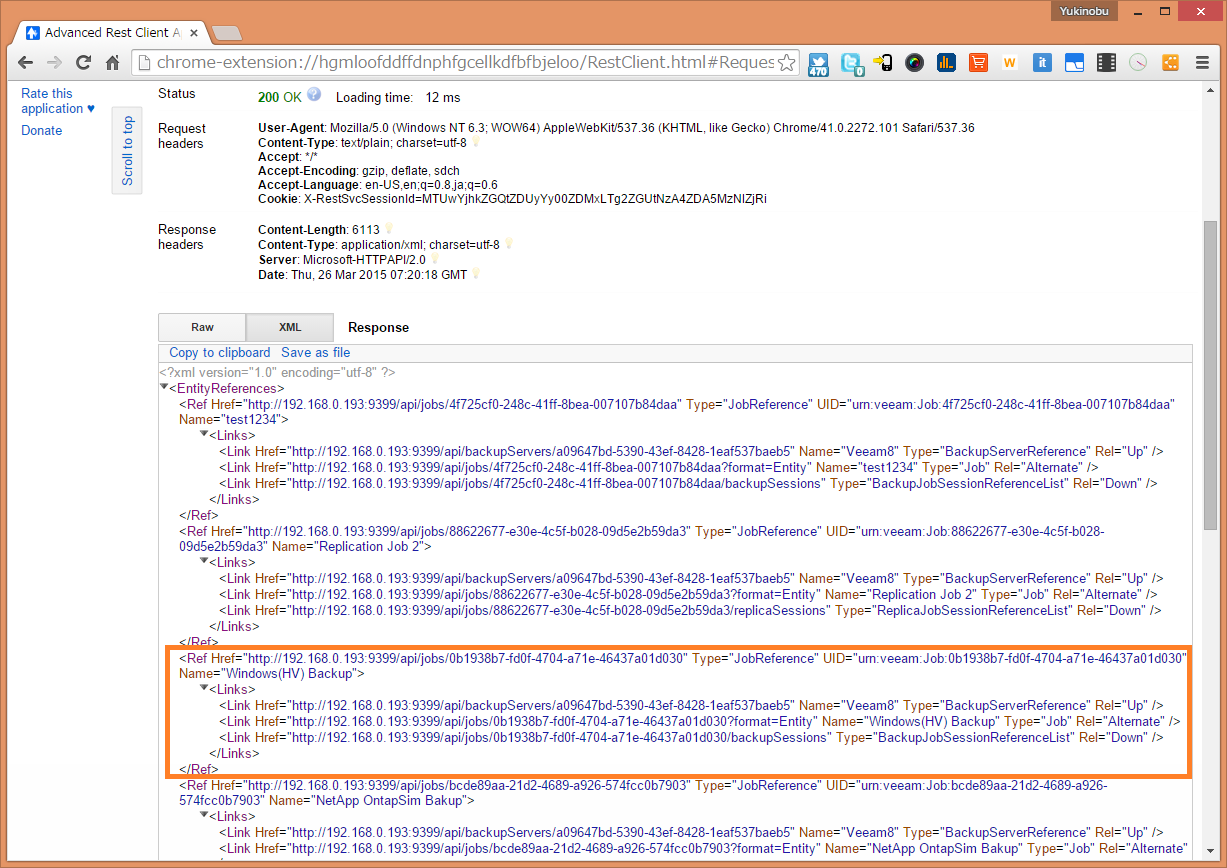1227x868 pixels.
Task: Click the chrome-extension URL address bar
Action: point(465,63)
